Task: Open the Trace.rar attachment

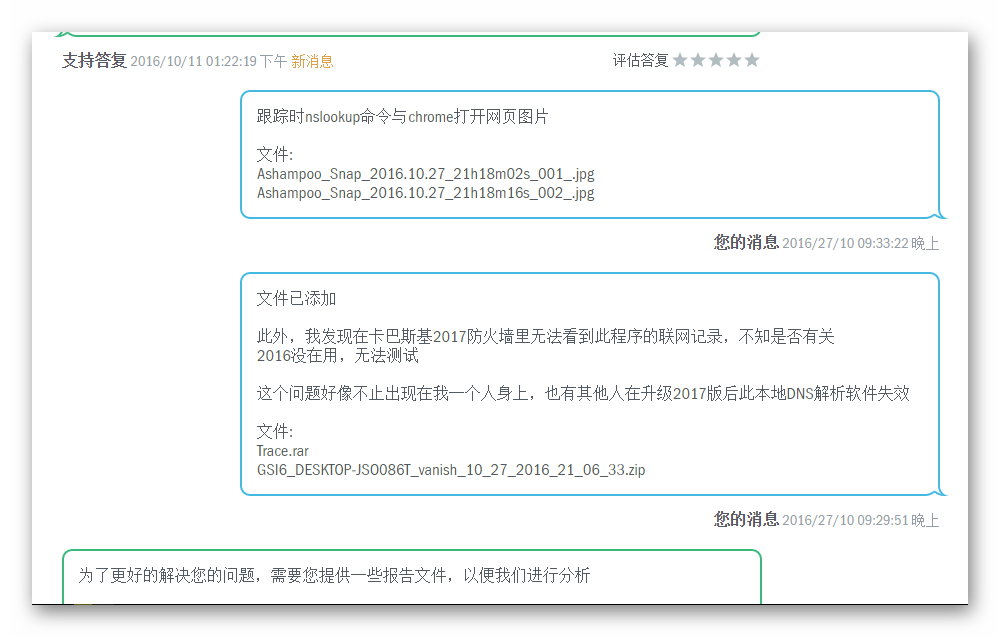Action: [x=283, y=451]
